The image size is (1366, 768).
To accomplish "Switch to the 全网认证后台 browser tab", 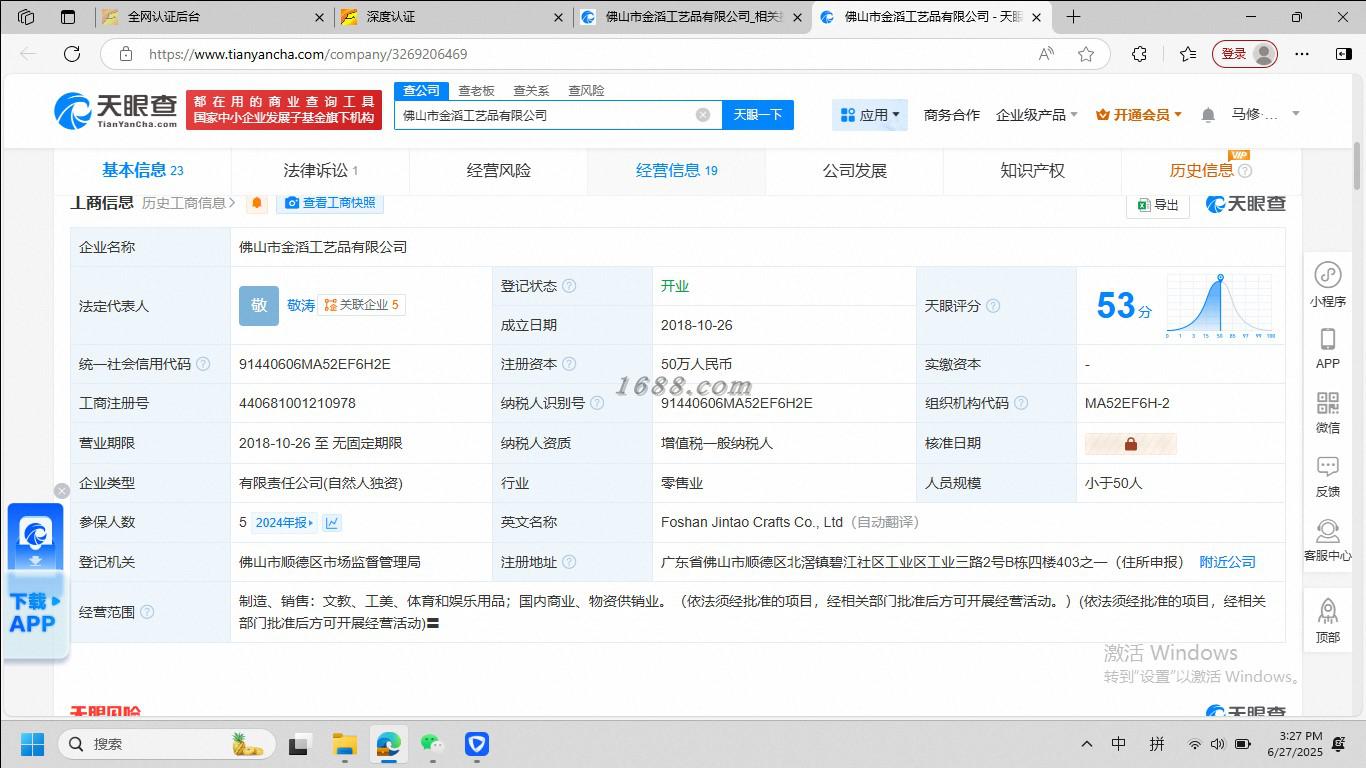I will tap(215, 17).
